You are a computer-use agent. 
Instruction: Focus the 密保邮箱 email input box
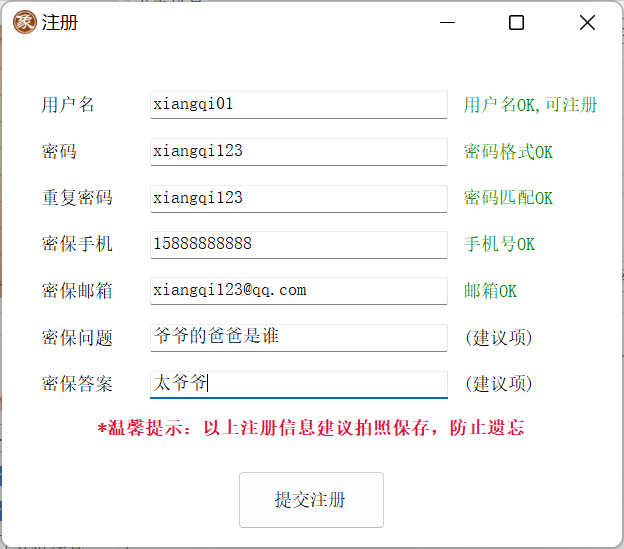(x=298, y=291)
